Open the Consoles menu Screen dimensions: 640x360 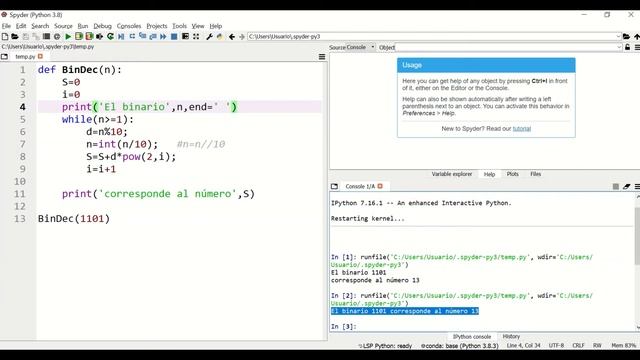click(x=129, y=26)
